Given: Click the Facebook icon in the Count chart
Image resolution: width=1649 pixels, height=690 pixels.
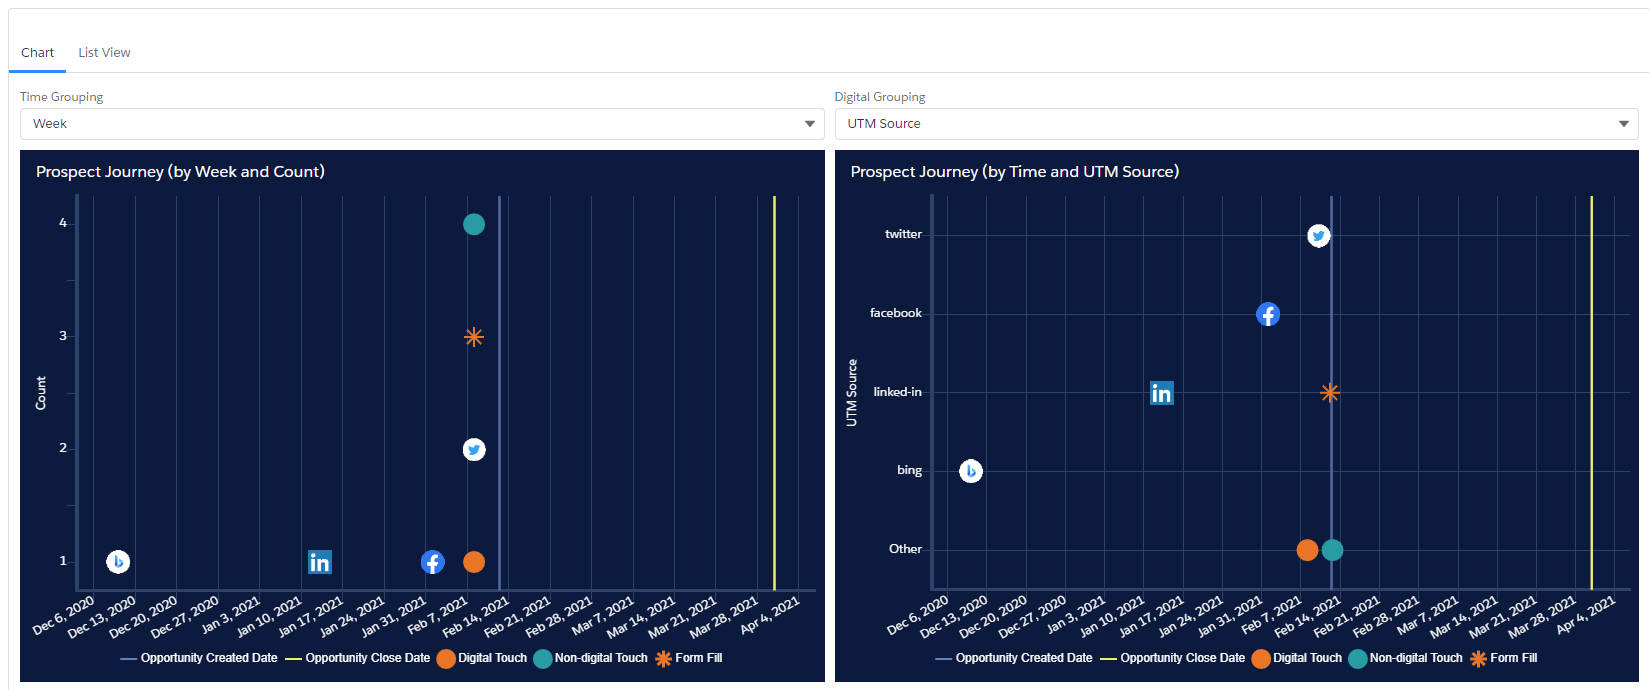Looking at the screenshot, I should click(432, 562).
